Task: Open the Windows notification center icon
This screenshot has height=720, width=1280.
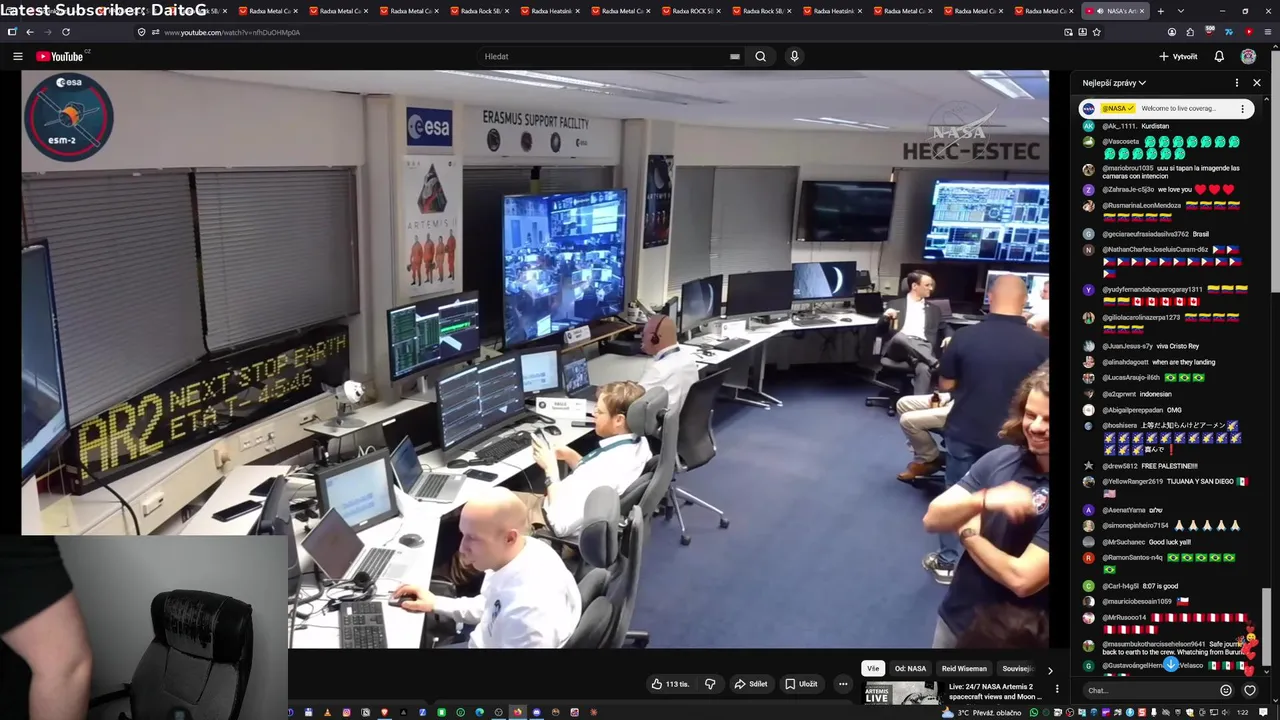Action: pyautogui.click(x=1263, y=712)
